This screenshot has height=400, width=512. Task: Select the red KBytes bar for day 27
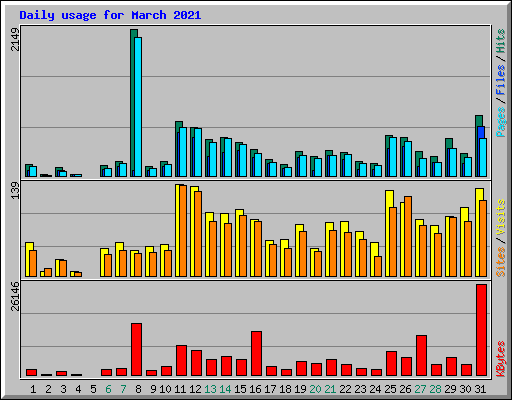click(421, 355)
